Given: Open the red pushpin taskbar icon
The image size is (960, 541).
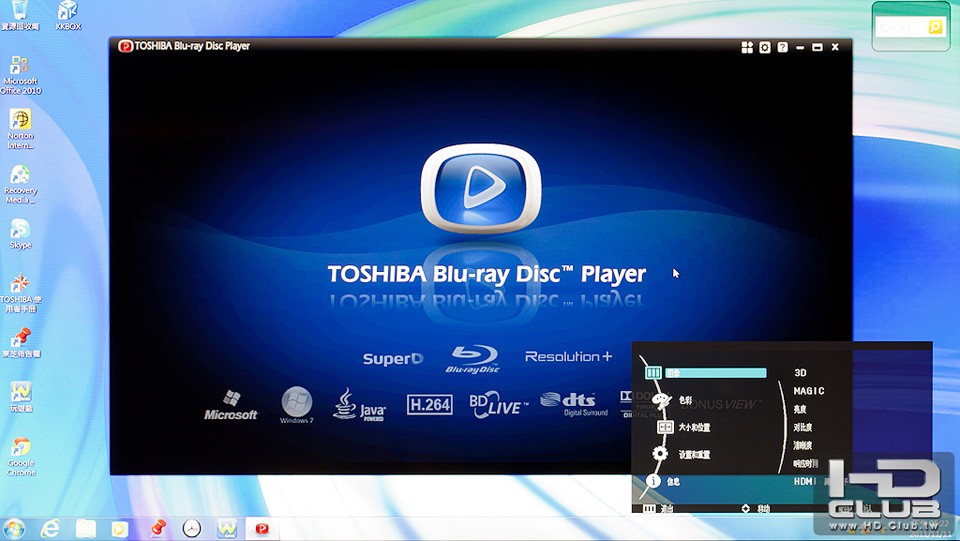Looking at the screenshot, I should click(157, 528).
